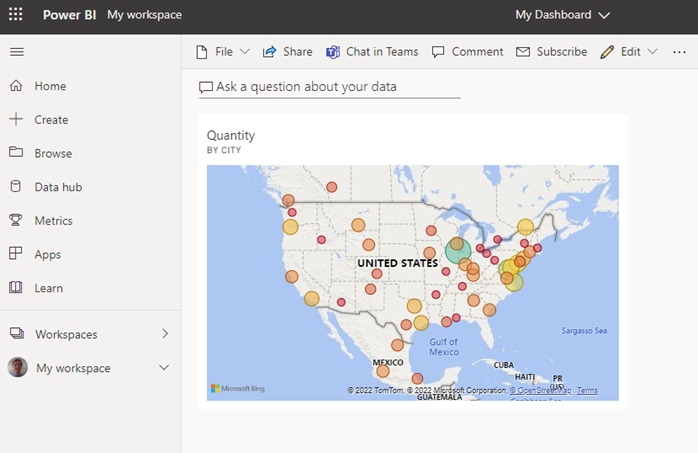Click the Metrics trophy icon
698x453 pixels.
point(16,220)
